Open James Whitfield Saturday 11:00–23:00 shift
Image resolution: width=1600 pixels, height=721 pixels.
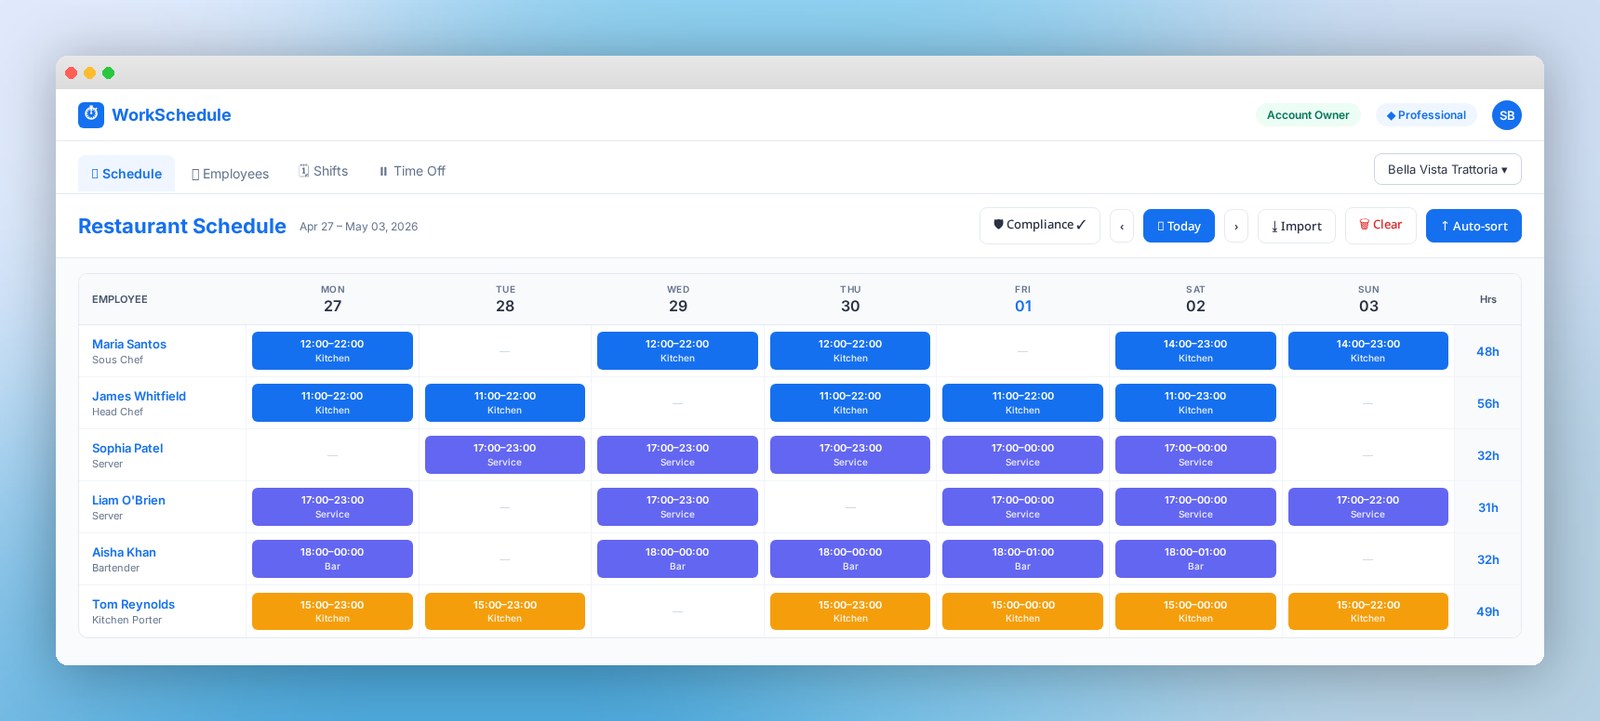pyautogui.click(x=1195, y=403)
